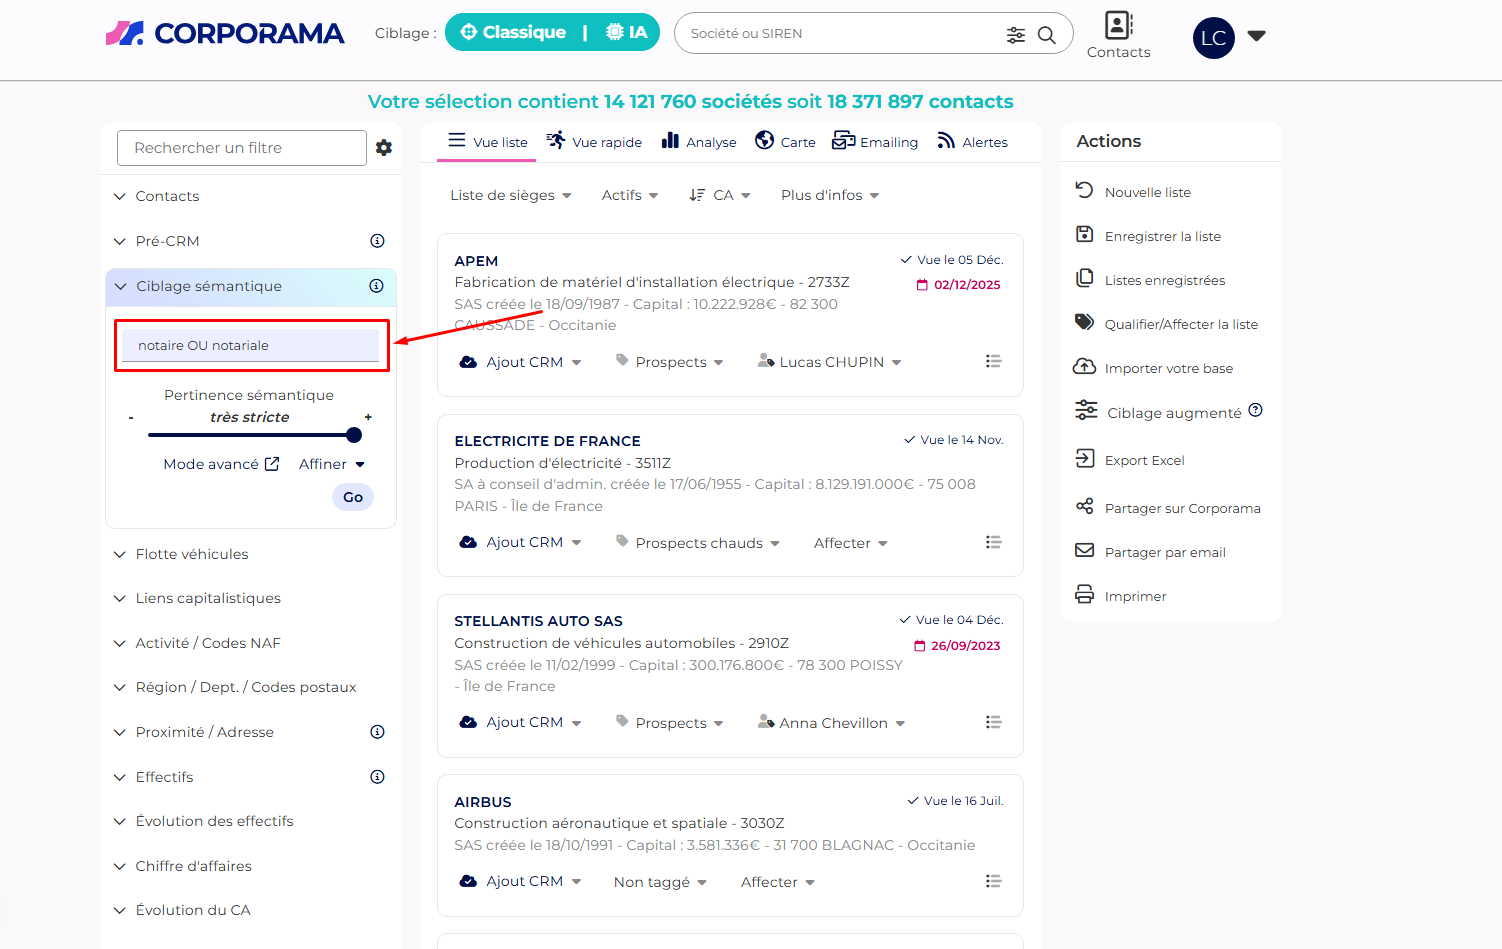Open the Carte view tab
The image size is (1502, 949).
(785, 142)
